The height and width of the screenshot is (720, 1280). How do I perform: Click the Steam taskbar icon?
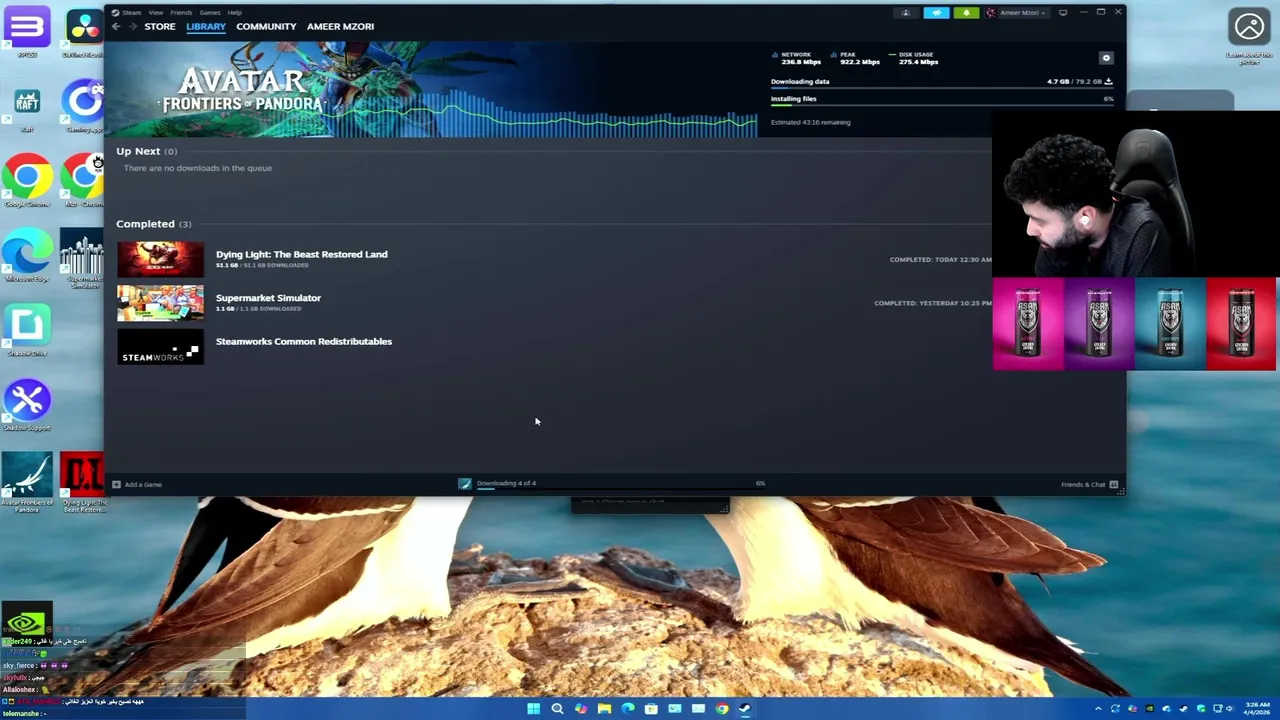tap(745, 709)
